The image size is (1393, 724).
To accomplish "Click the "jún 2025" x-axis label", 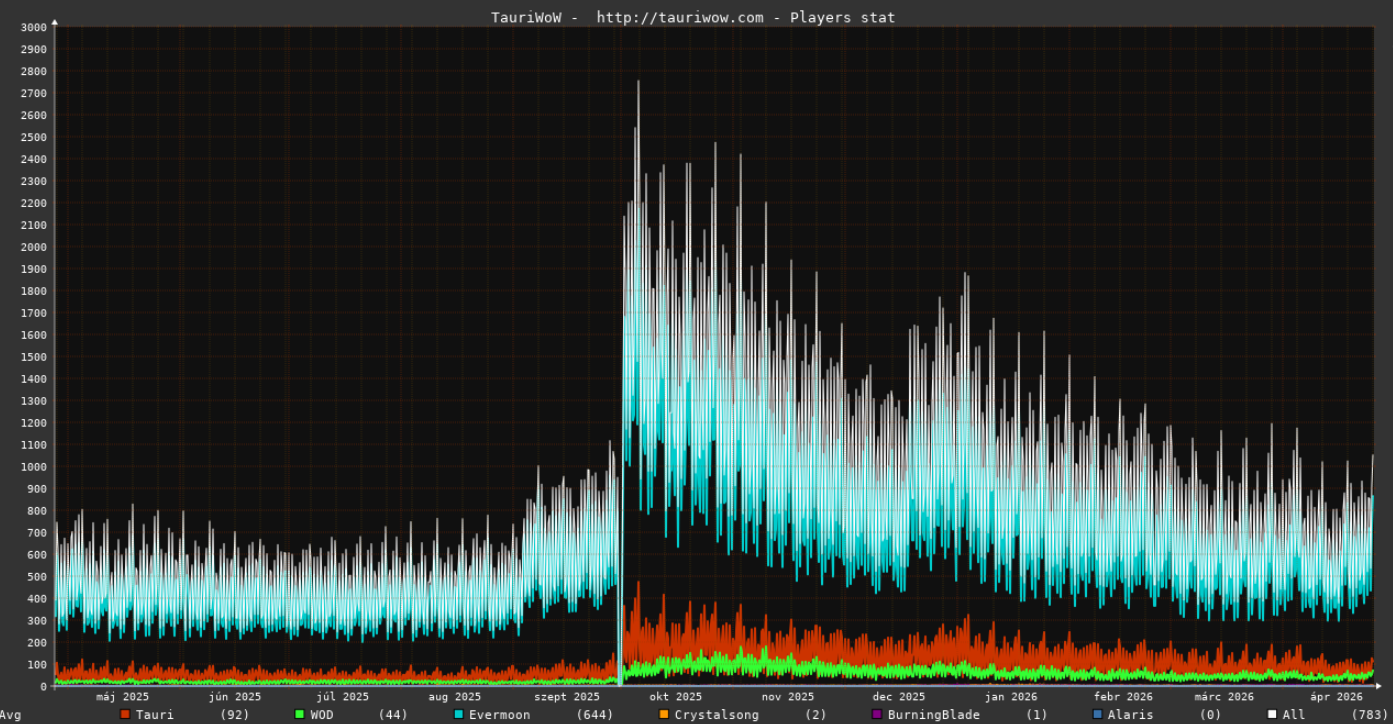I will coord(234,697).
